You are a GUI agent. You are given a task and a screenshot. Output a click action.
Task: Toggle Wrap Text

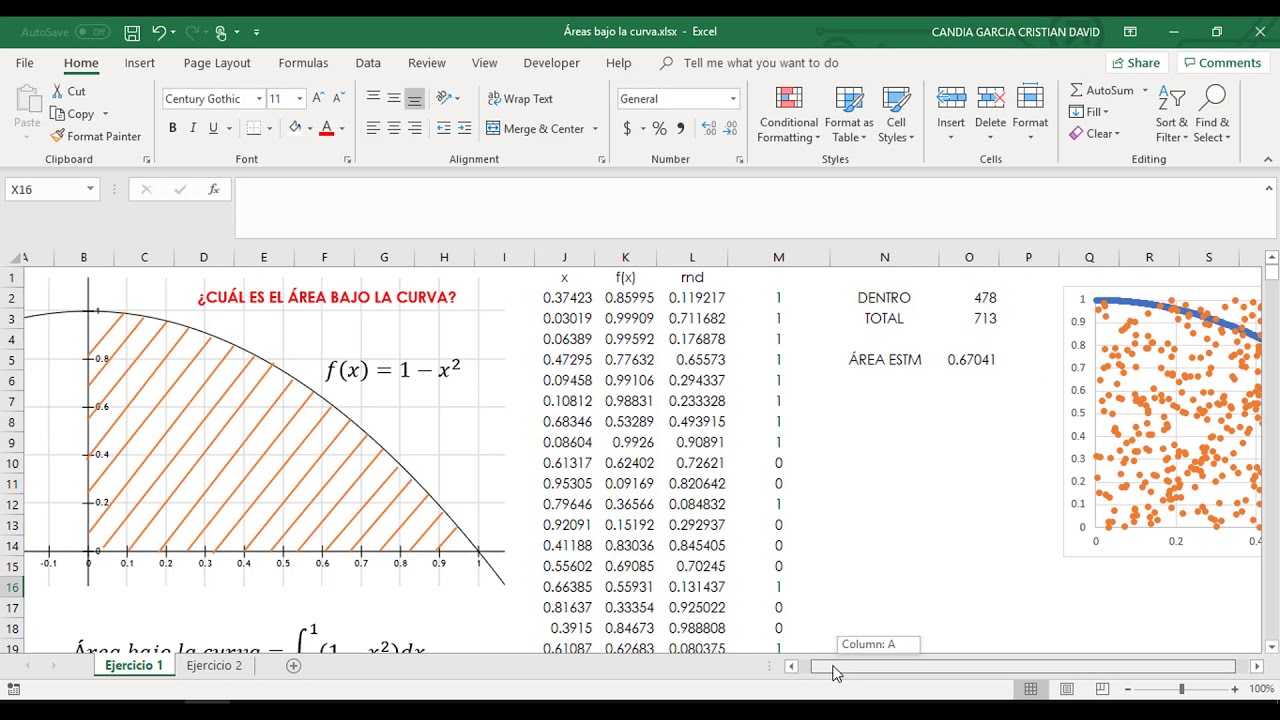pyautogui.click(x=519, y=99)
